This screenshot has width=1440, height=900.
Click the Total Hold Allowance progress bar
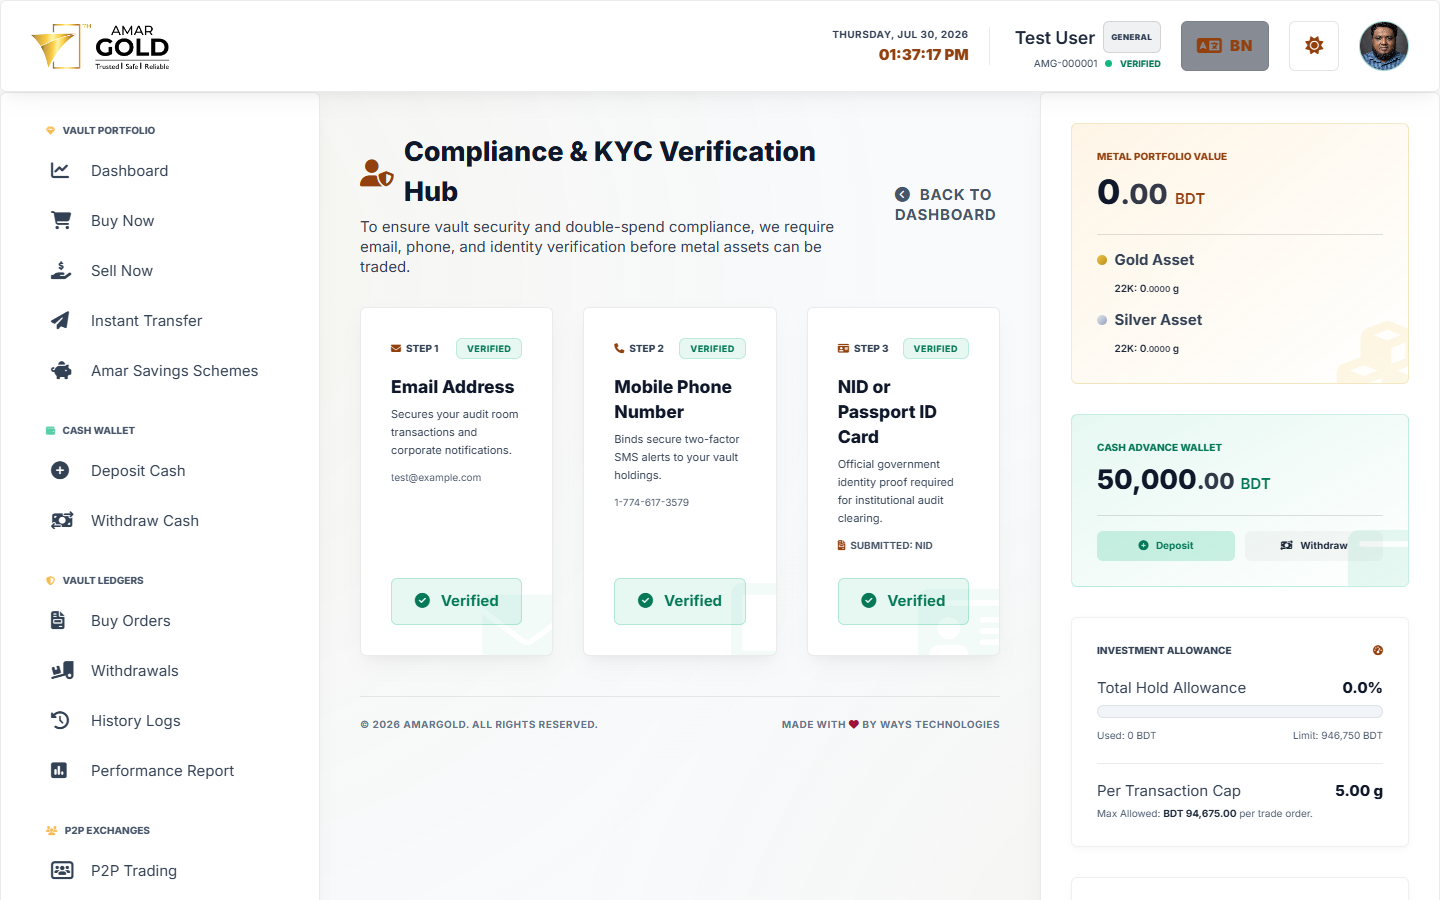tap(1240, 712)
